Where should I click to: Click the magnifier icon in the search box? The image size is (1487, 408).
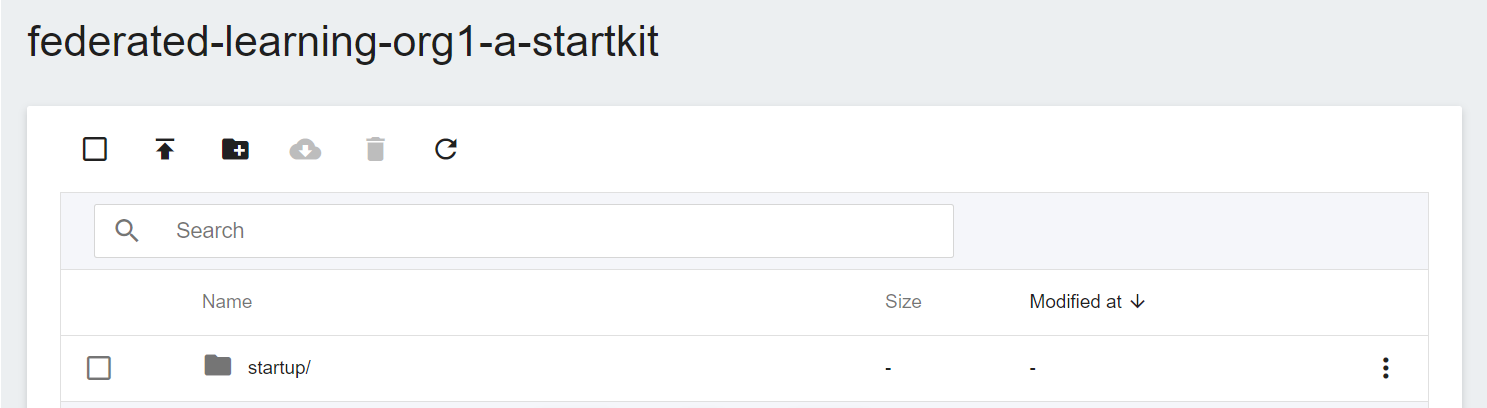pos(127,231)
